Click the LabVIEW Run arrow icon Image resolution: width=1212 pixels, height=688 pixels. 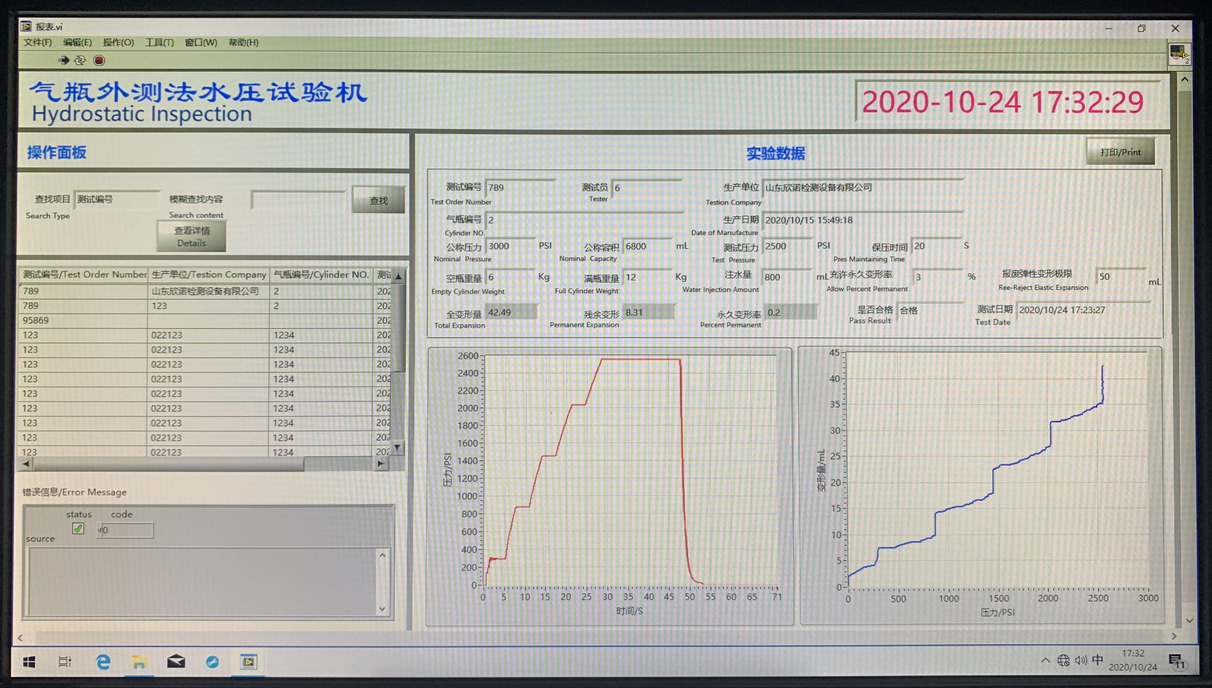(x=63, y=60)
